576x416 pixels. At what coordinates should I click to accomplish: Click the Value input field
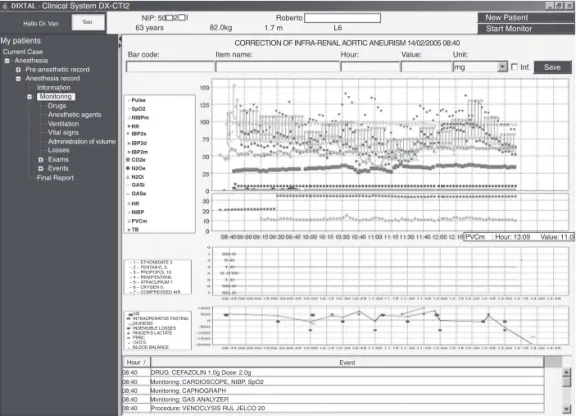(x=426, y=67)
